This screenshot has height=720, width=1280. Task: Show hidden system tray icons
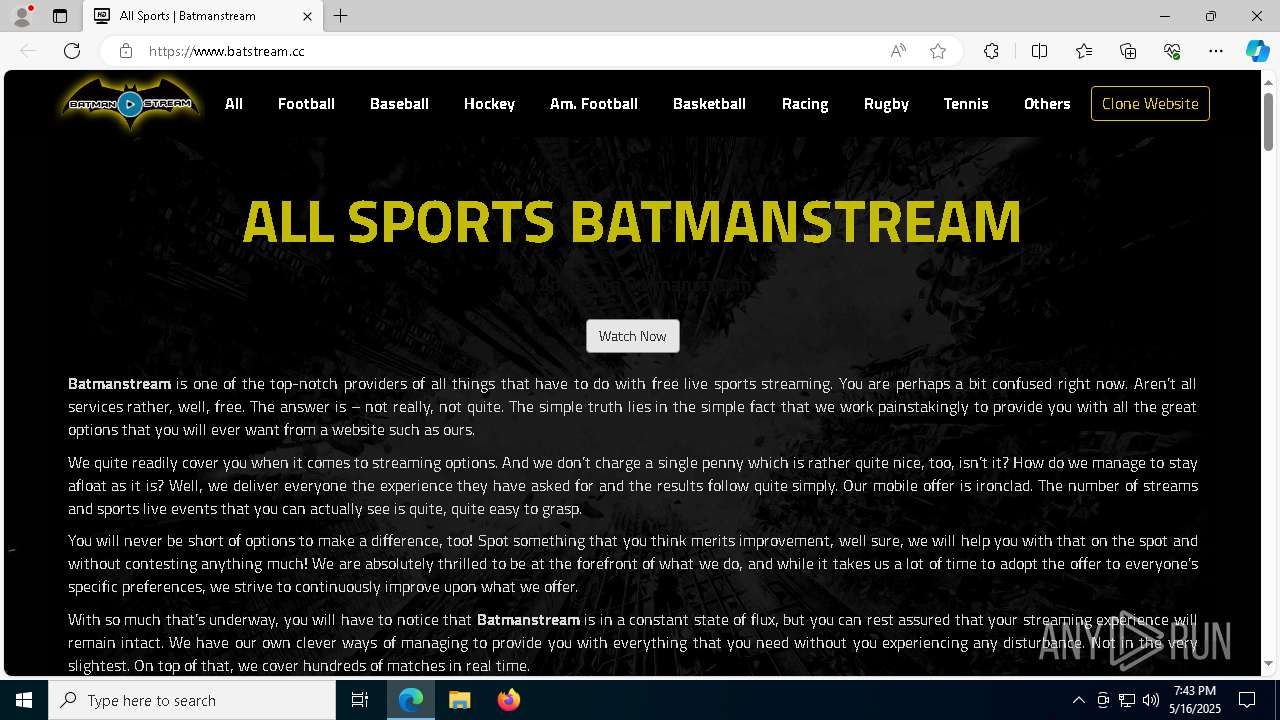pos(1078,700)
